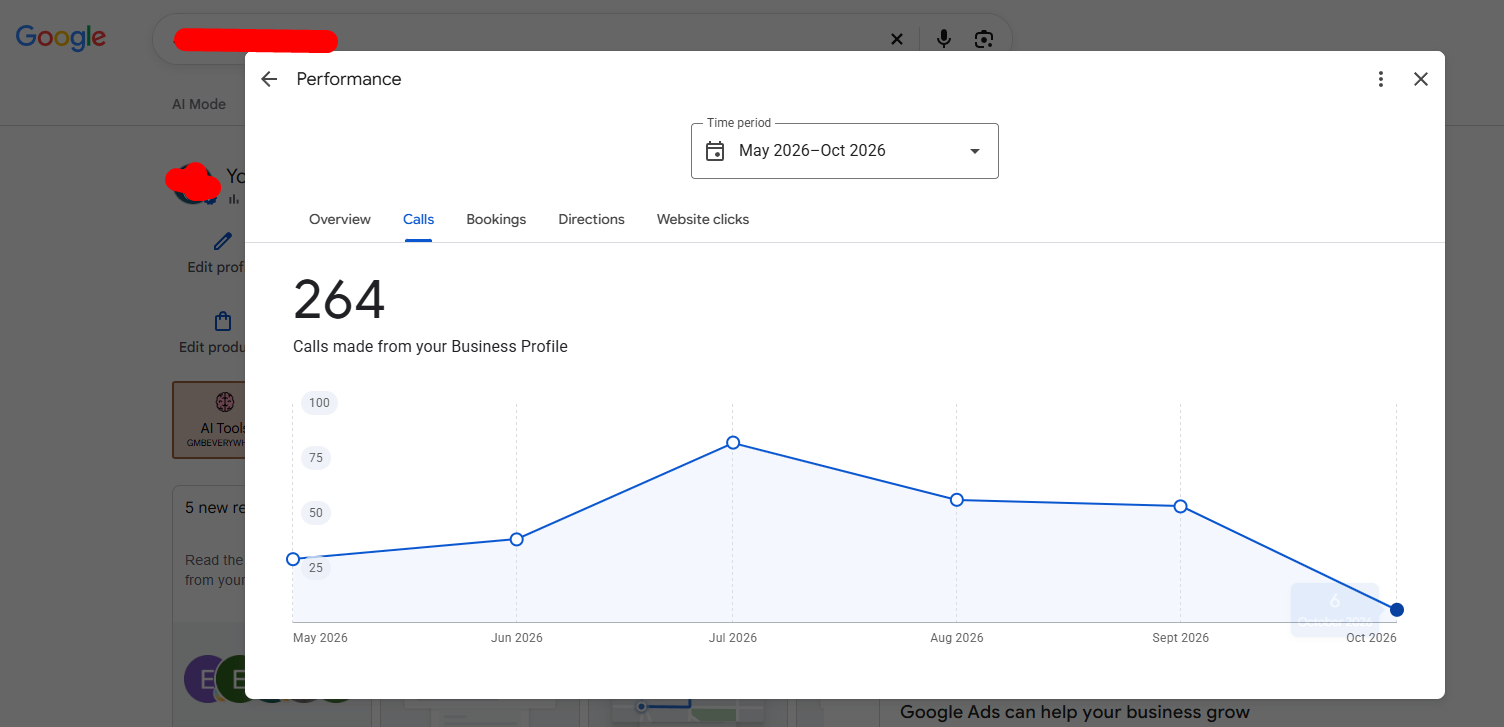Click the "Oct 2026" x-axis label
Screen dimensions: 1504x727
1371,638
